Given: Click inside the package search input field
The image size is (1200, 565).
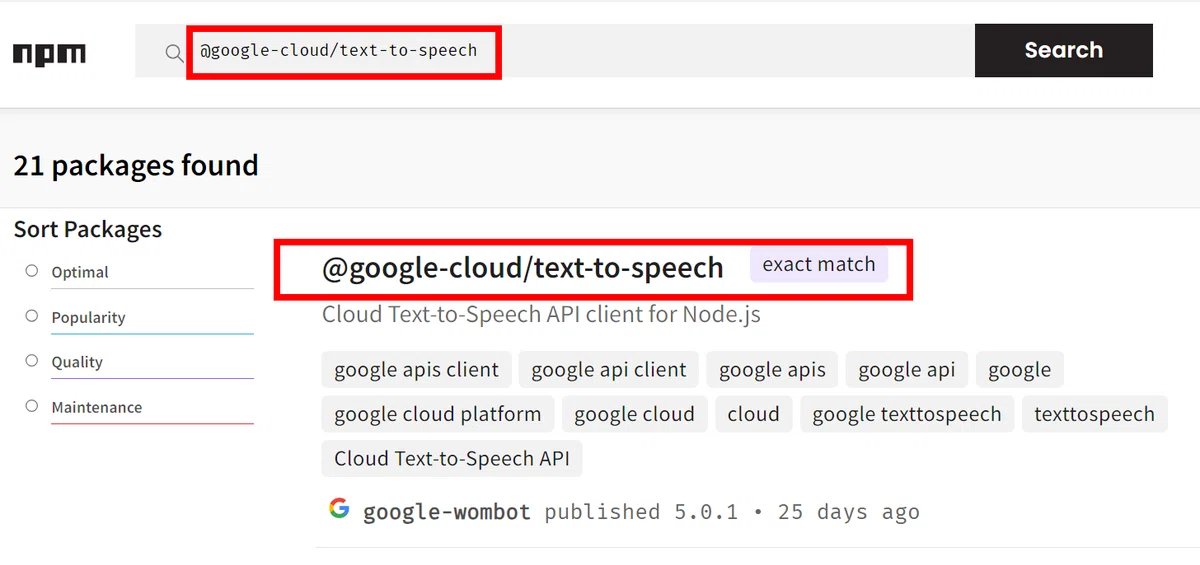Looking at the screenshot, I should 580,50.
